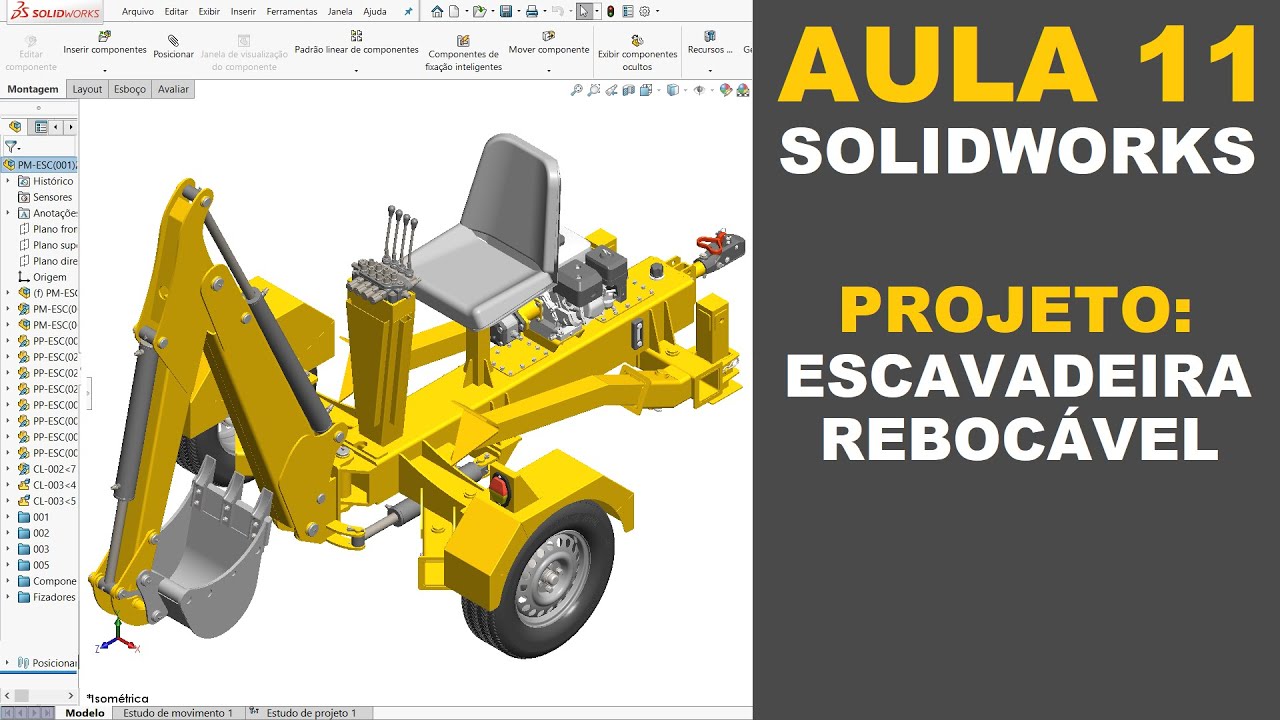Select the arrow Select cursor tool
The height and width of the screenshot is (720, 1280).
tap(585, 11)
